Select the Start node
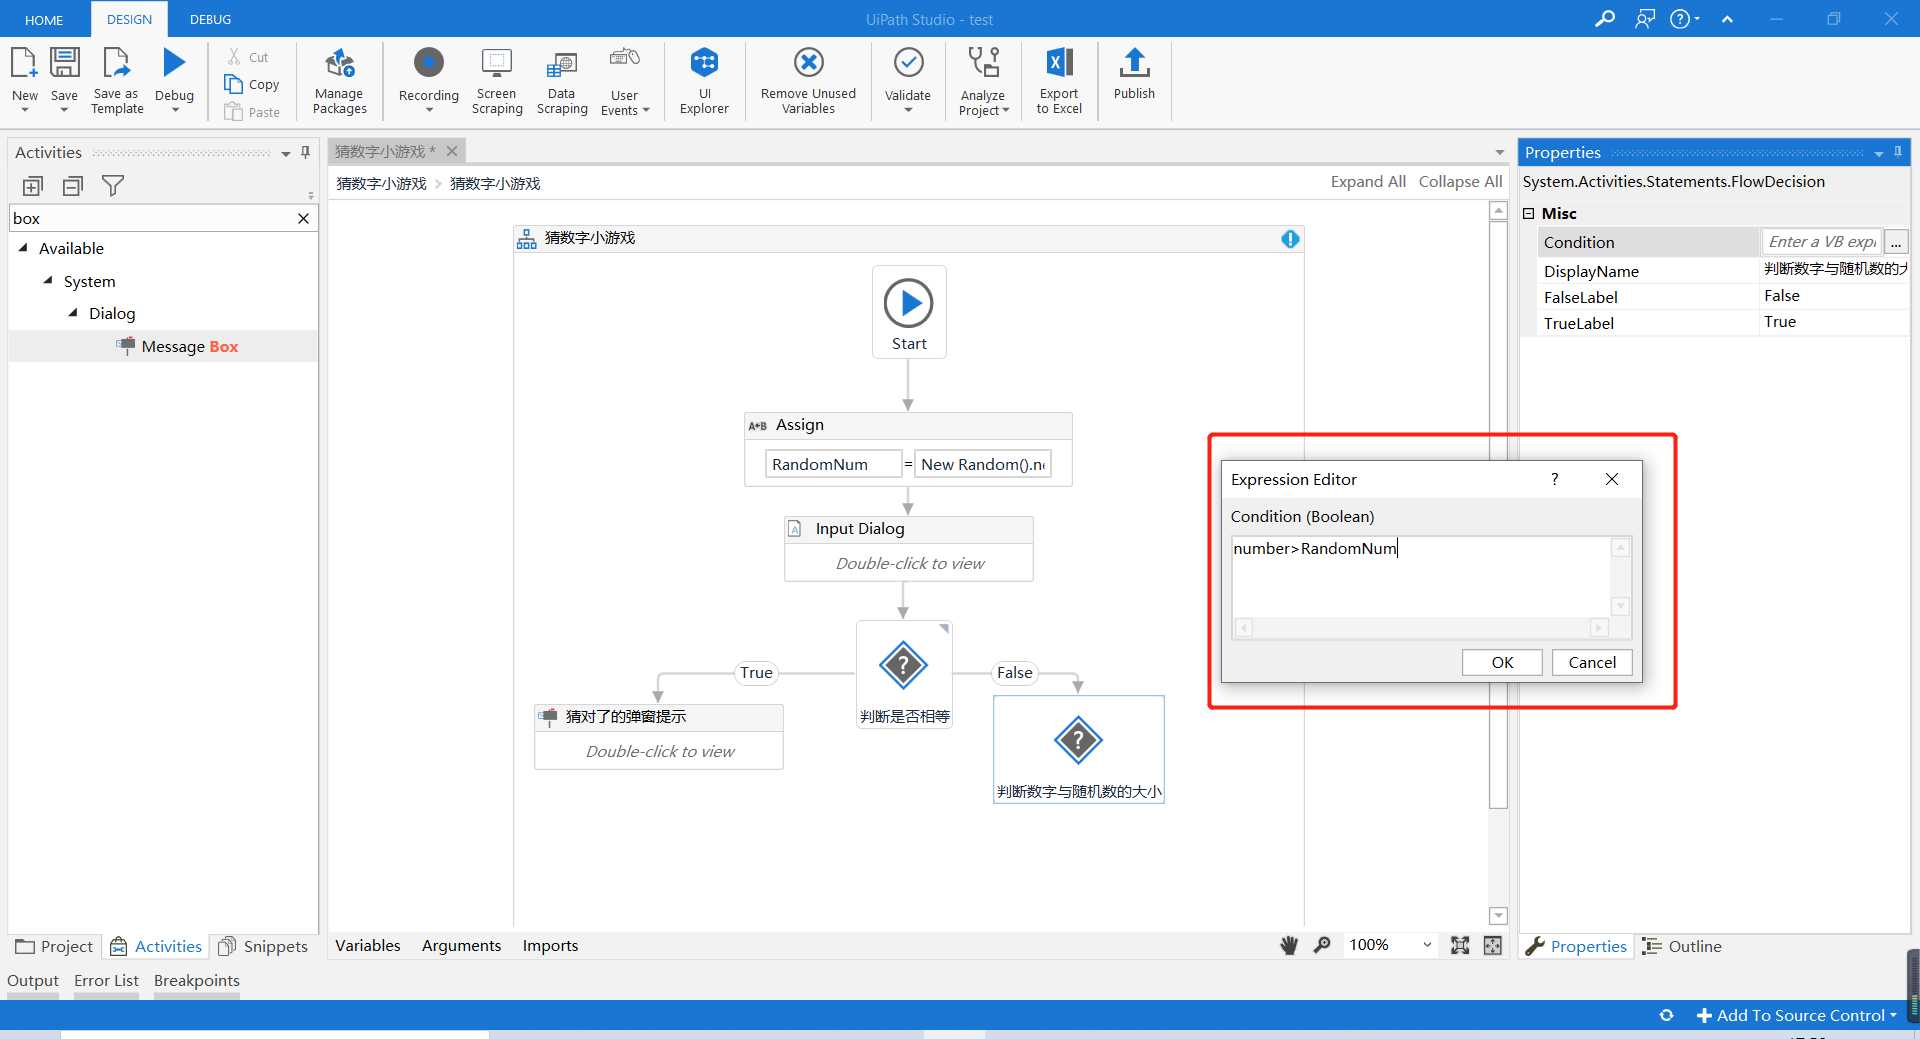The image size is (1920, 1039). click(x=909, y=312)
